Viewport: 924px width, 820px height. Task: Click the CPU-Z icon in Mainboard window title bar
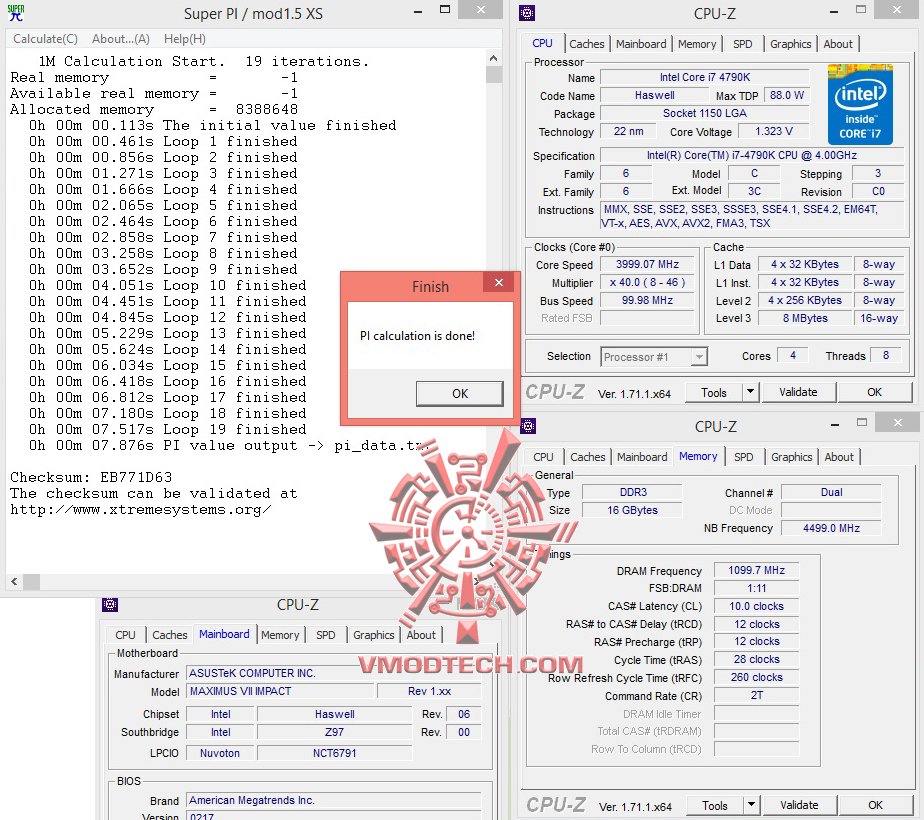coord(110,604)
